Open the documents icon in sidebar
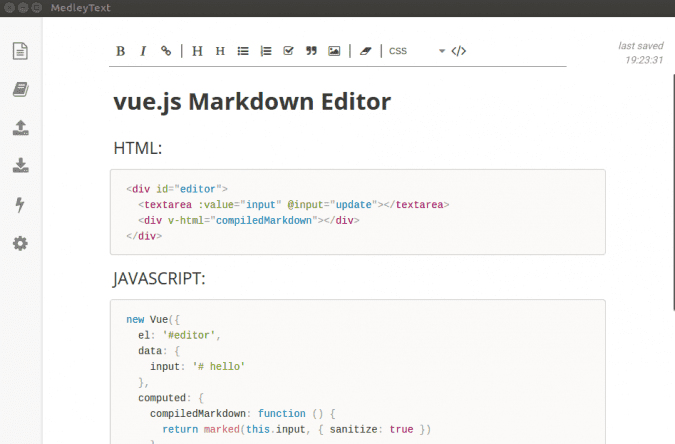 pyautogui.click(x=20, y=51)
